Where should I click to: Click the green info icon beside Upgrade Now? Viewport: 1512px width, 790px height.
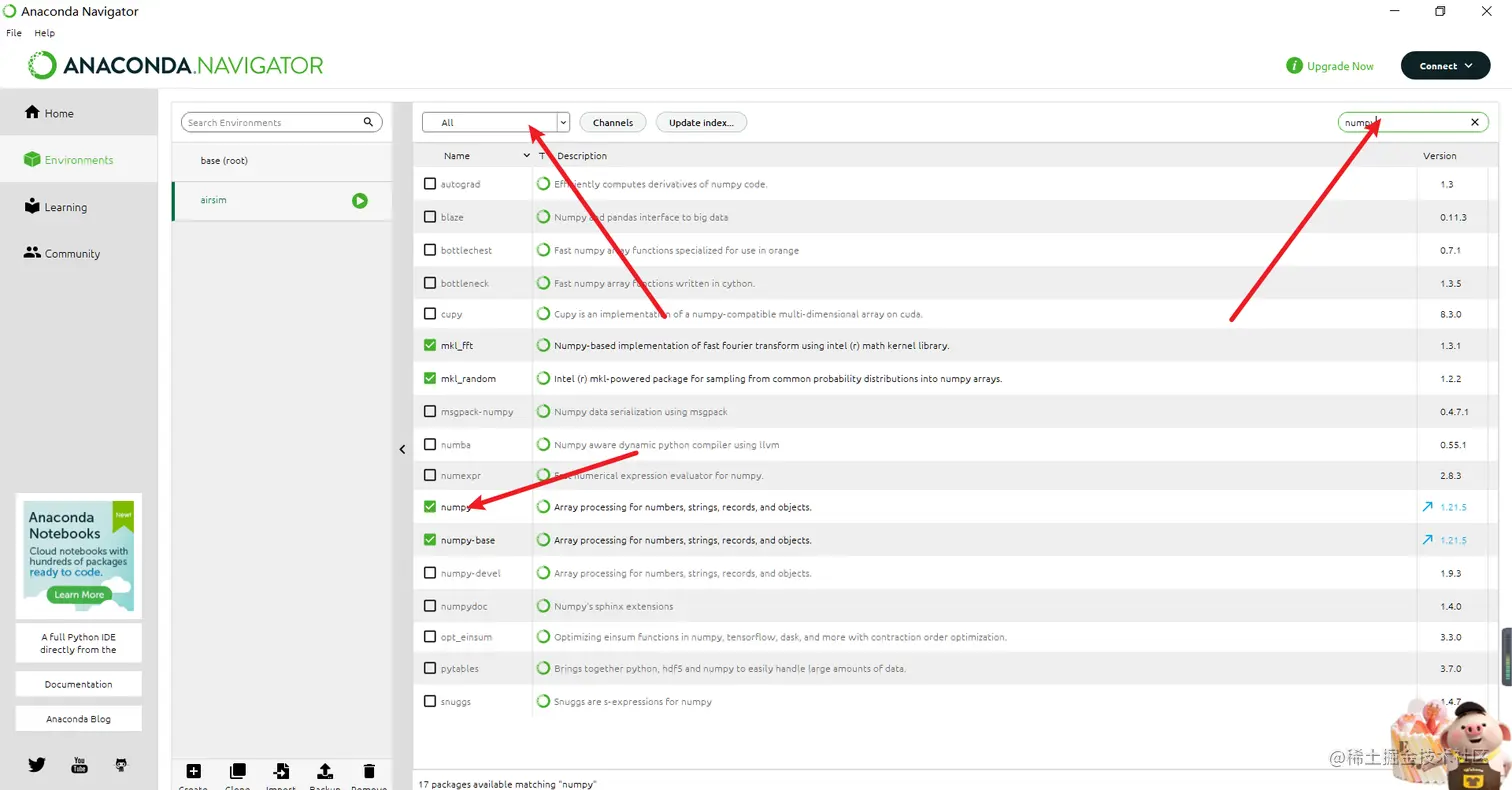coord(1295,66)
